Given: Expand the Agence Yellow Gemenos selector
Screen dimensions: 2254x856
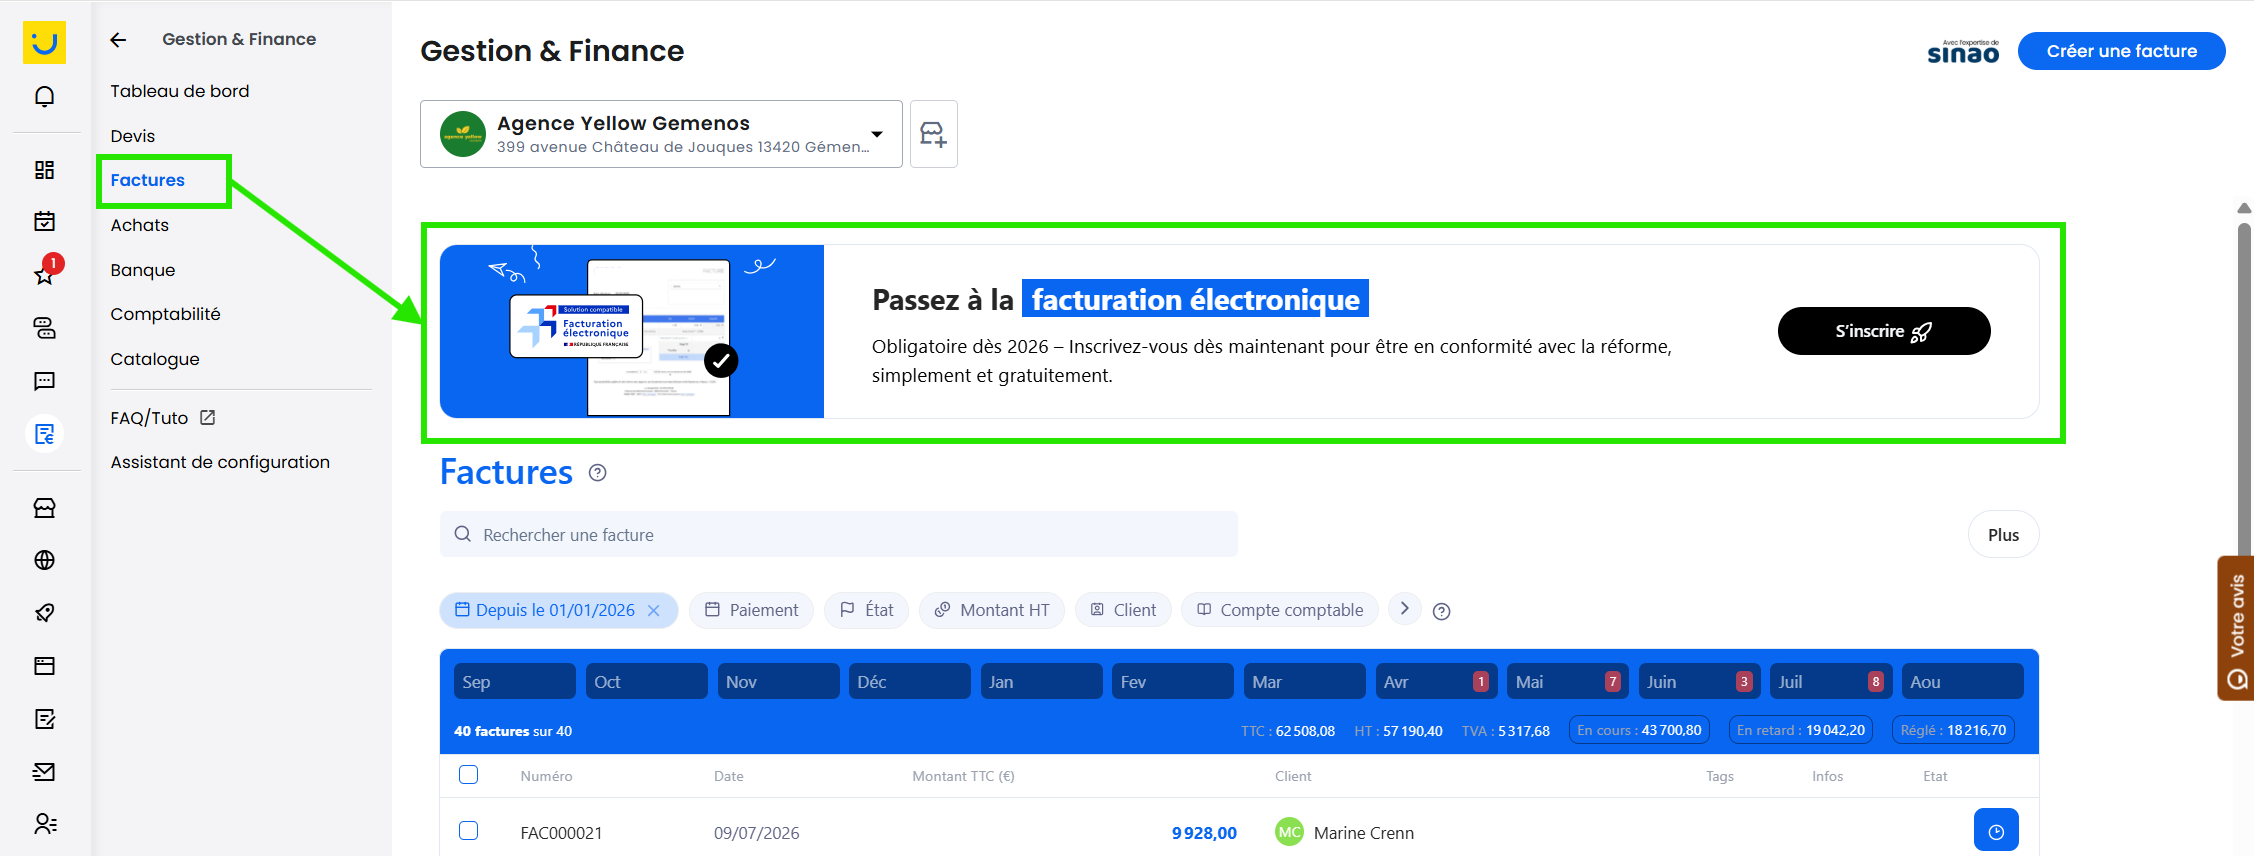Looking at the screenshot, I should (x=661, y=134).
